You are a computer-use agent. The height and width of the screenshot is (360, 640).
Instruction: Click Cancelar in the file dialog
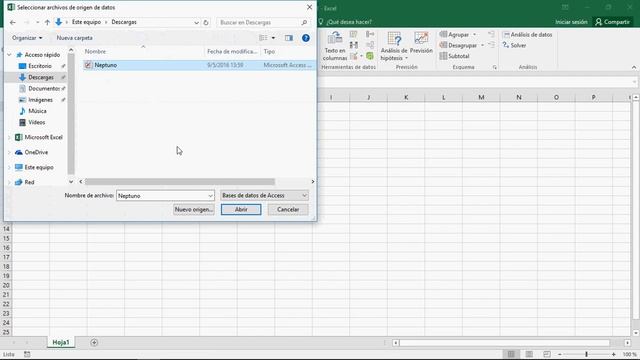coord(288,209)
